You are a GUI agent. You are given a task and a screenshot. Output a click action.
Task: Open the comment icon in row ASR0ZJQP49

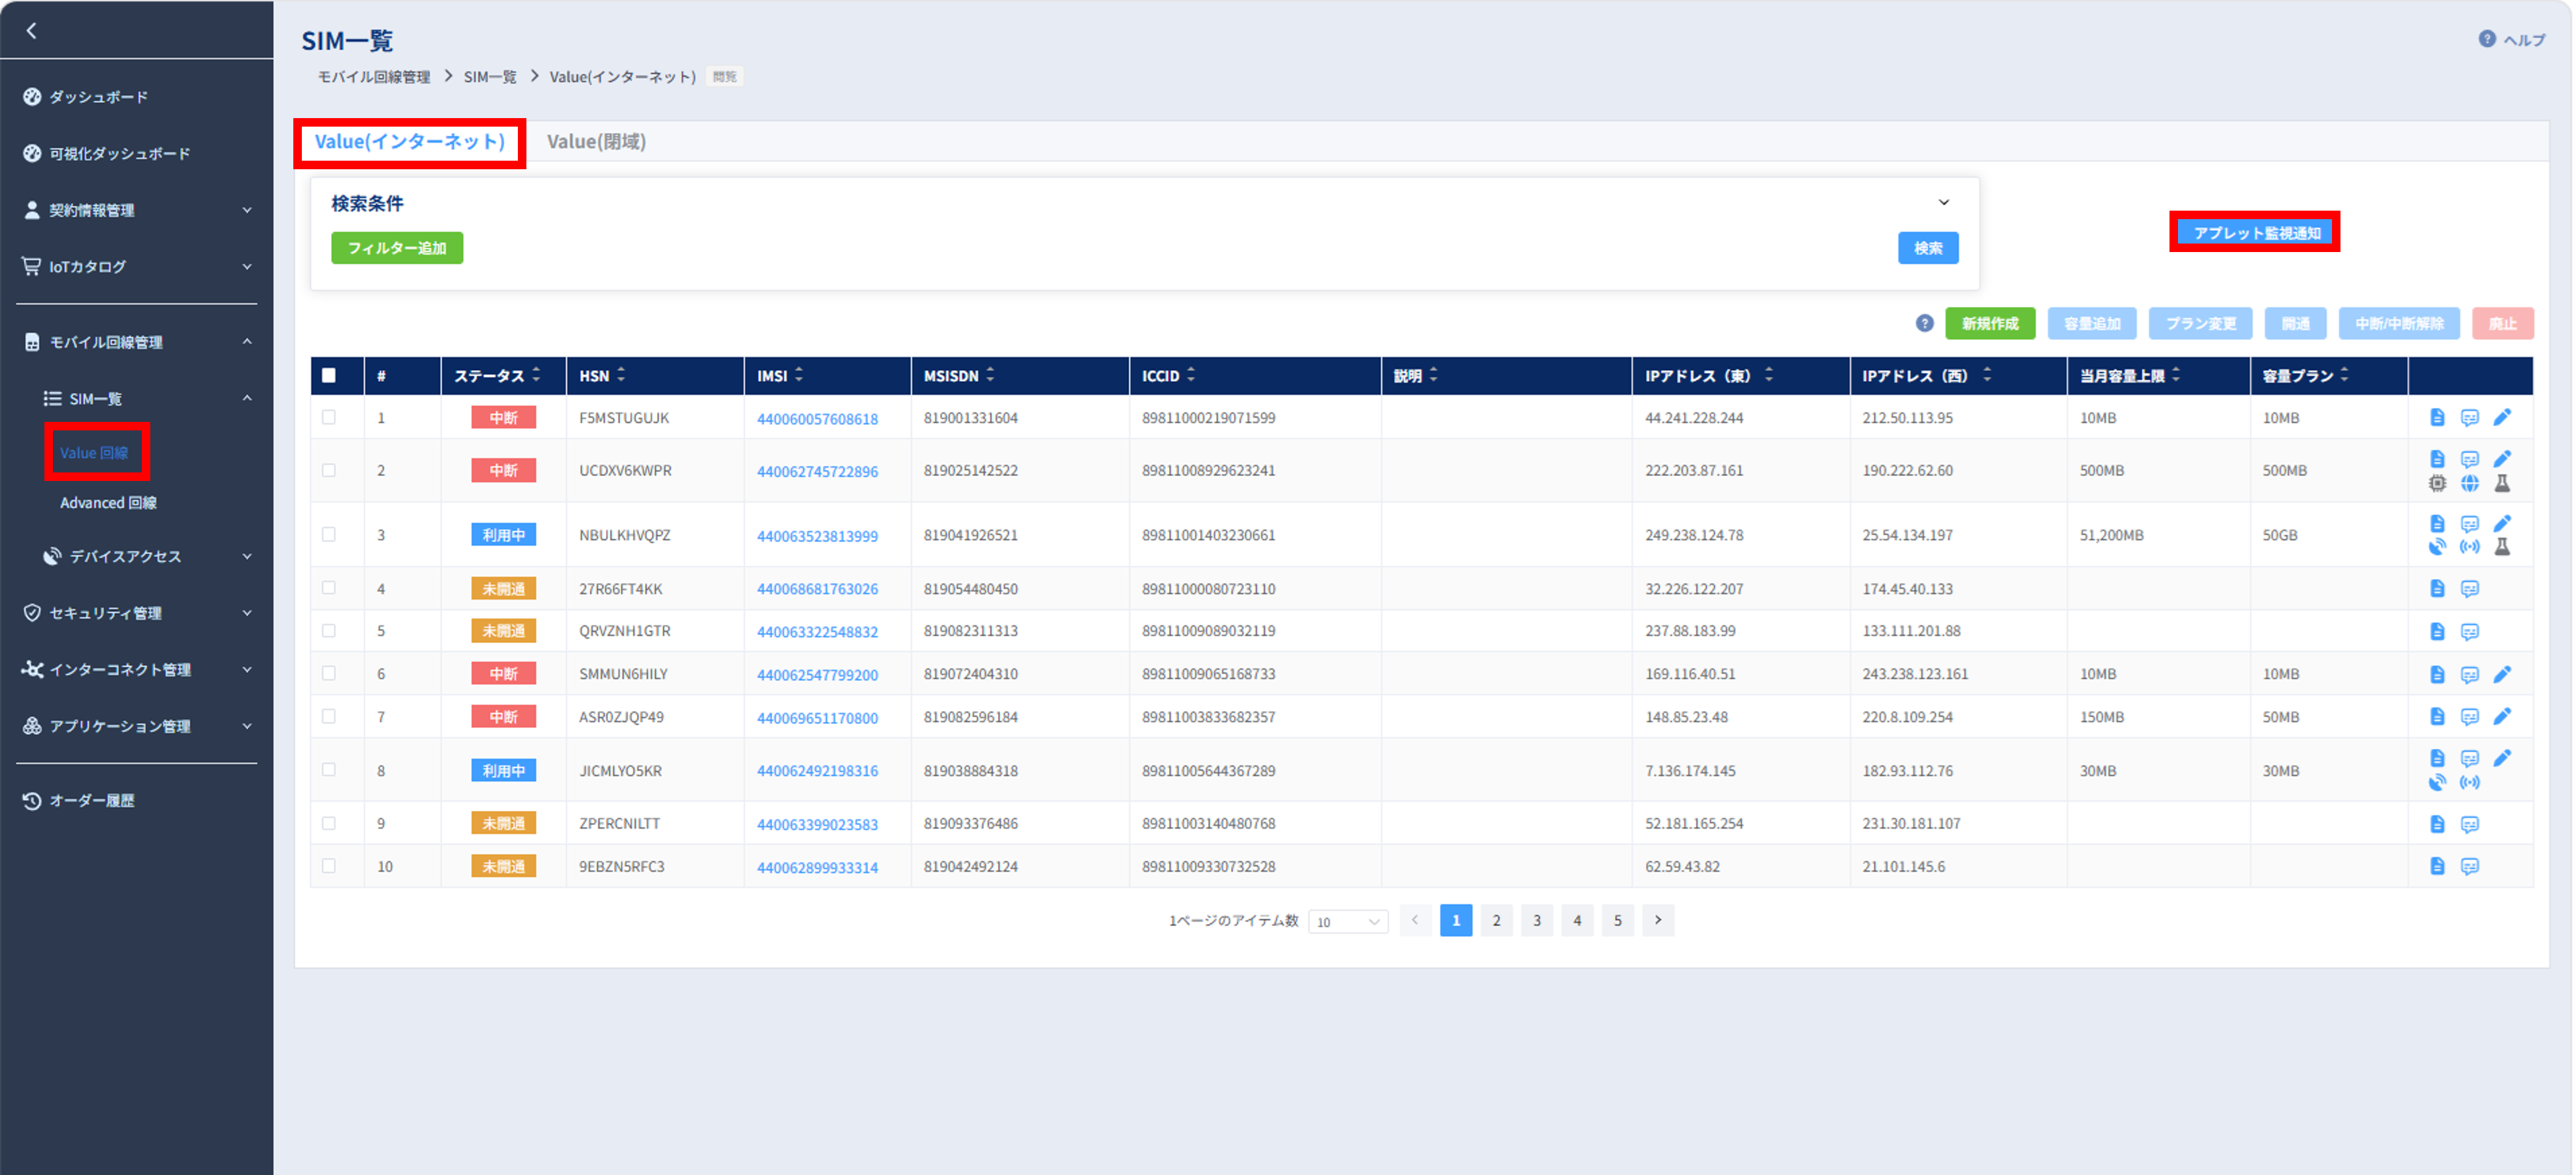pyautogui.click(x=2469, y=717)
